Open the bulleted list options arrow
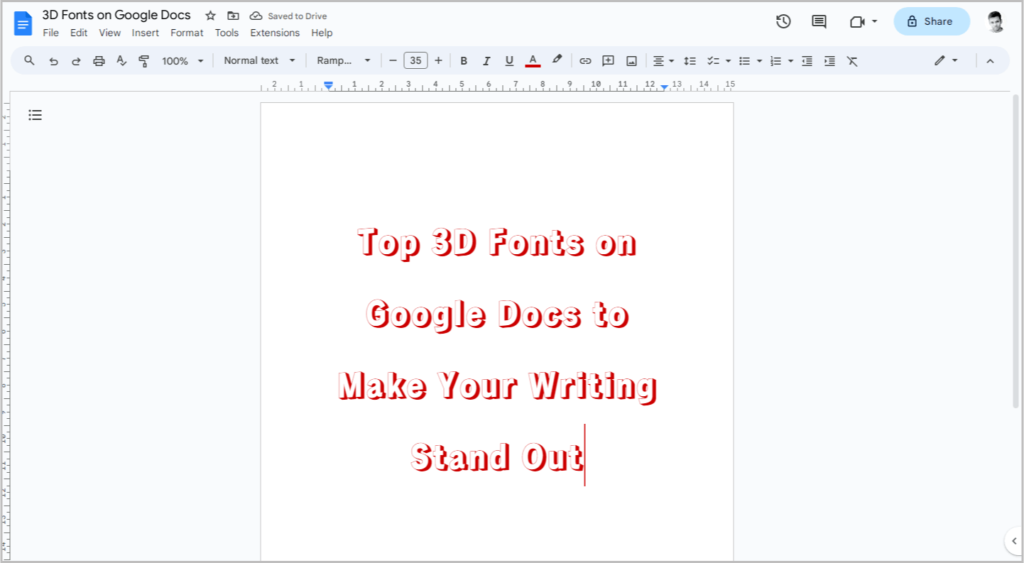This screenshot has height=563, width=1024. point(760,61)
